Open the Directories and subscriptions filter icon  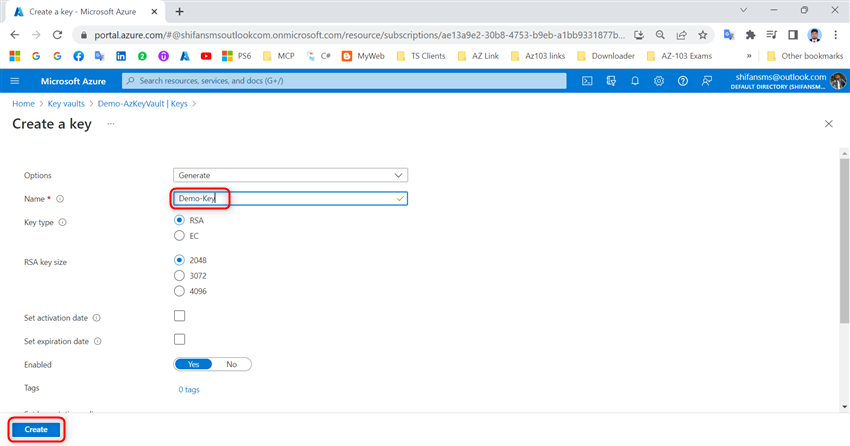pos(611,81)
